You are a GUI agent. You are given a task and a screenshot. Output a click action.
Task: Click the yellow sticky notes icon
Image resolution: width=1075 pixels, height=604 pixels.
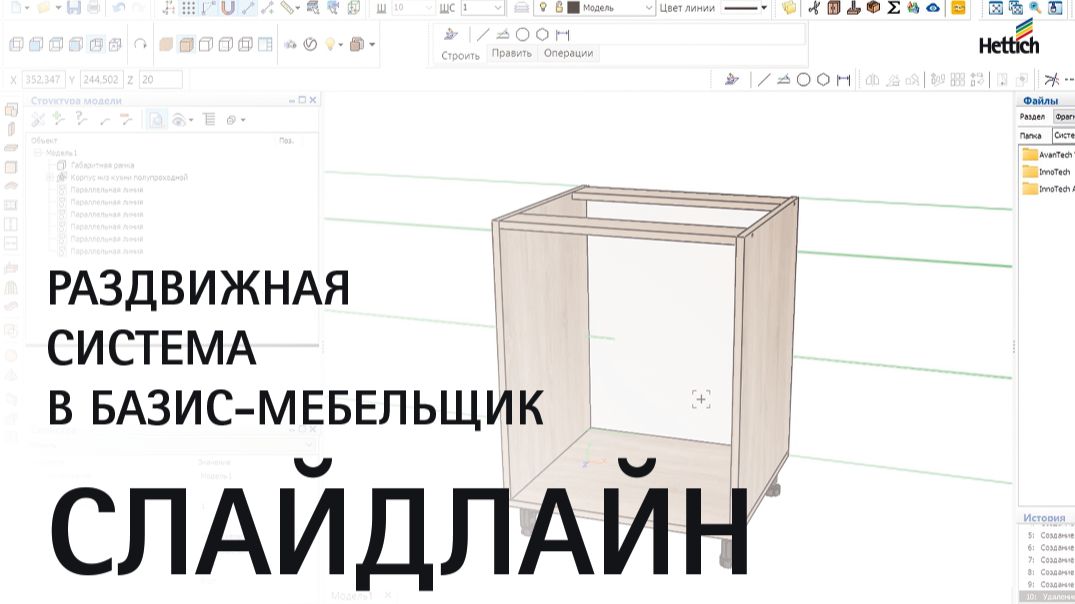coord(789,8)
